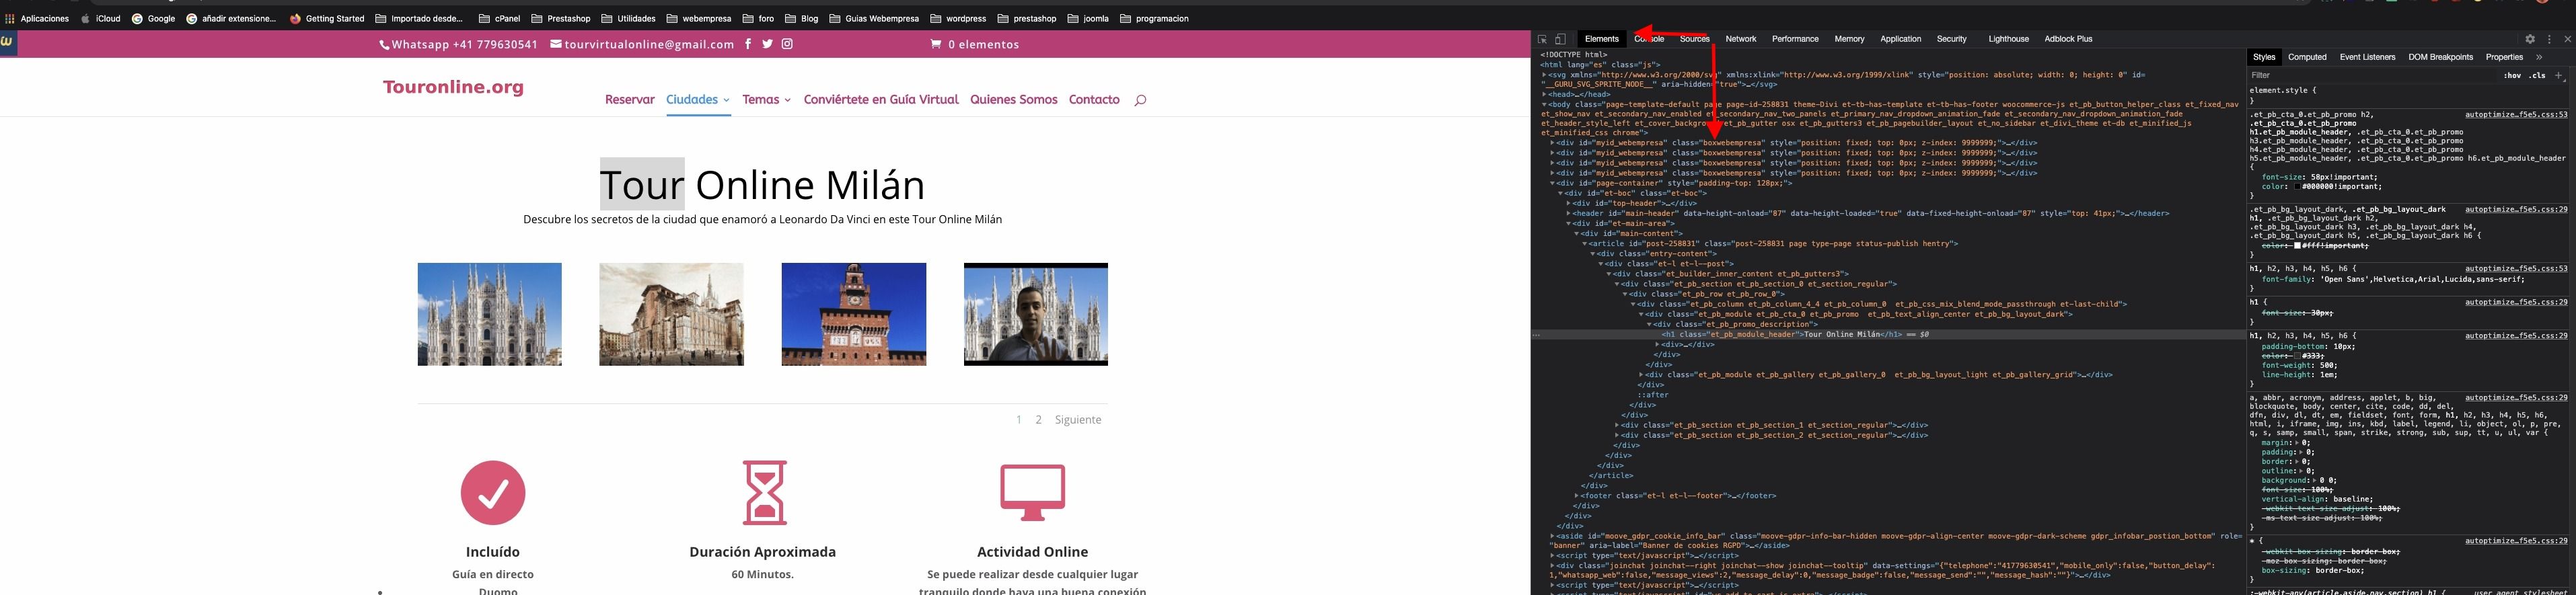
Task: Switch to the Sources tab
Action: point(1694,39)
